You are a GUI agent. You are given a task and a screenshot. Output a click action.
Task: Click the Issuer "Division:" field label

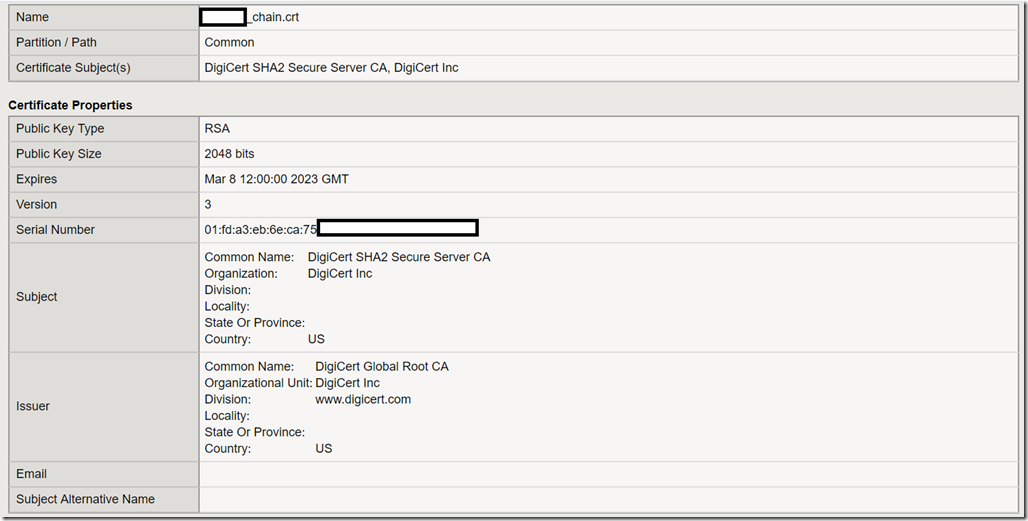click(227, 399)
